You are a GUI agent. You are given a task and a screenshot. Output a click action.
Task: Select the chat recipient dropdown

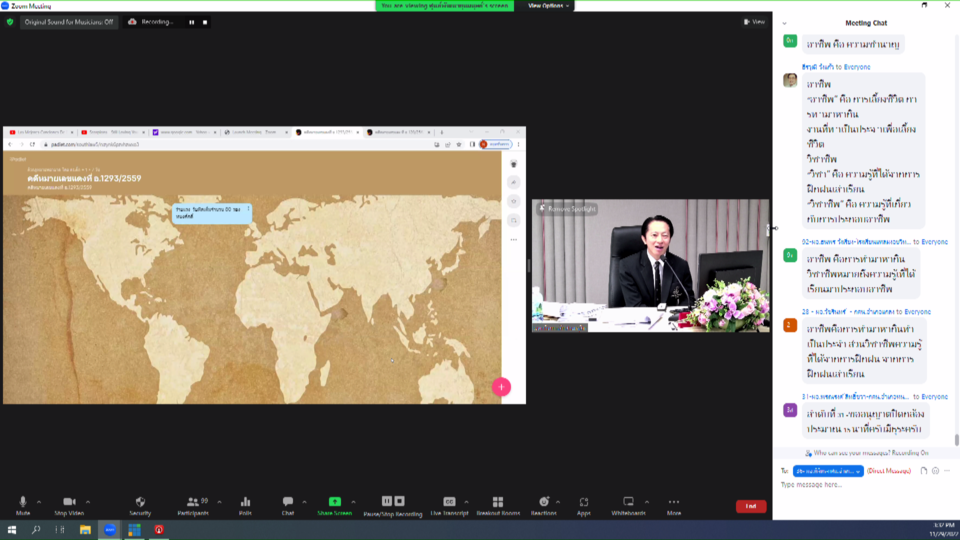pos(828,471)
